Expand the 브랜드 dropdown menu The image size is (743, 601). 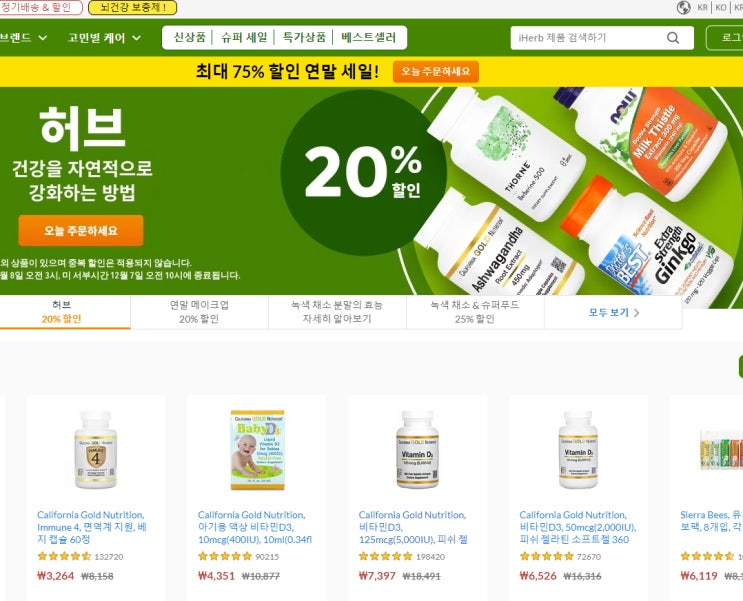23,37
